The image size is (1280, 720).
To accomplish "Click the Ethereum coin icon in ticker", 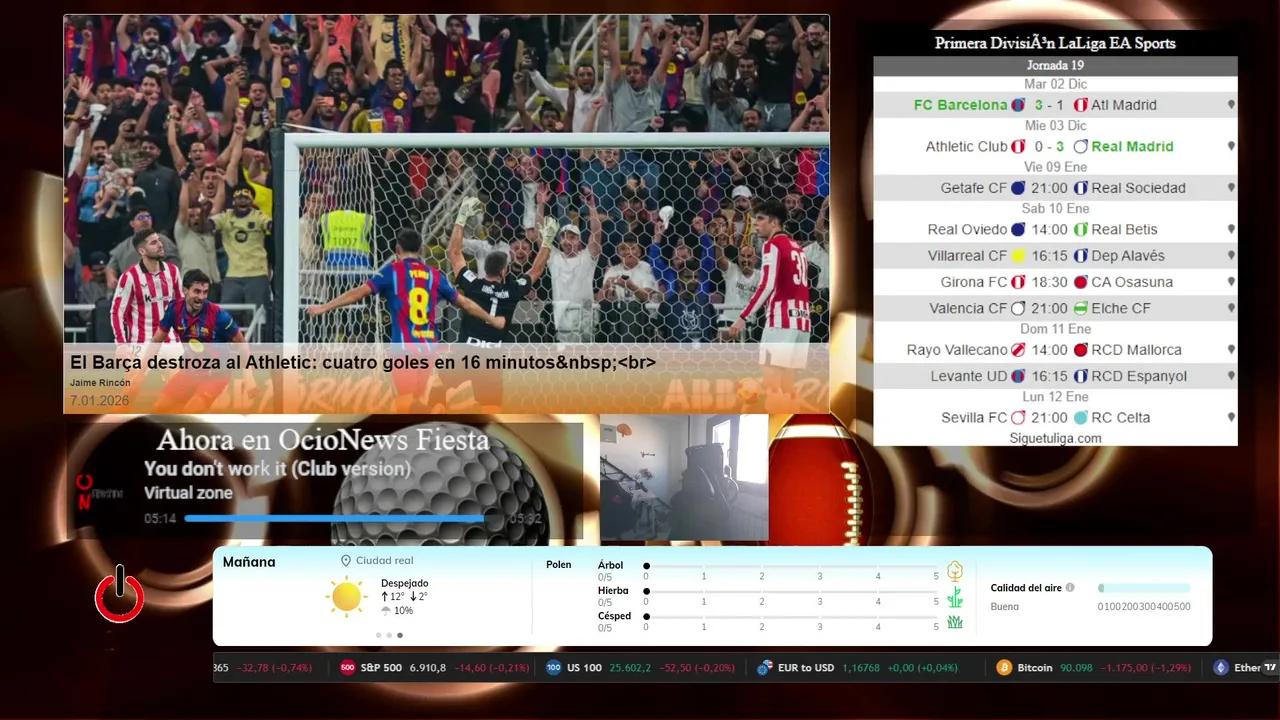I will pos(1220,668).
